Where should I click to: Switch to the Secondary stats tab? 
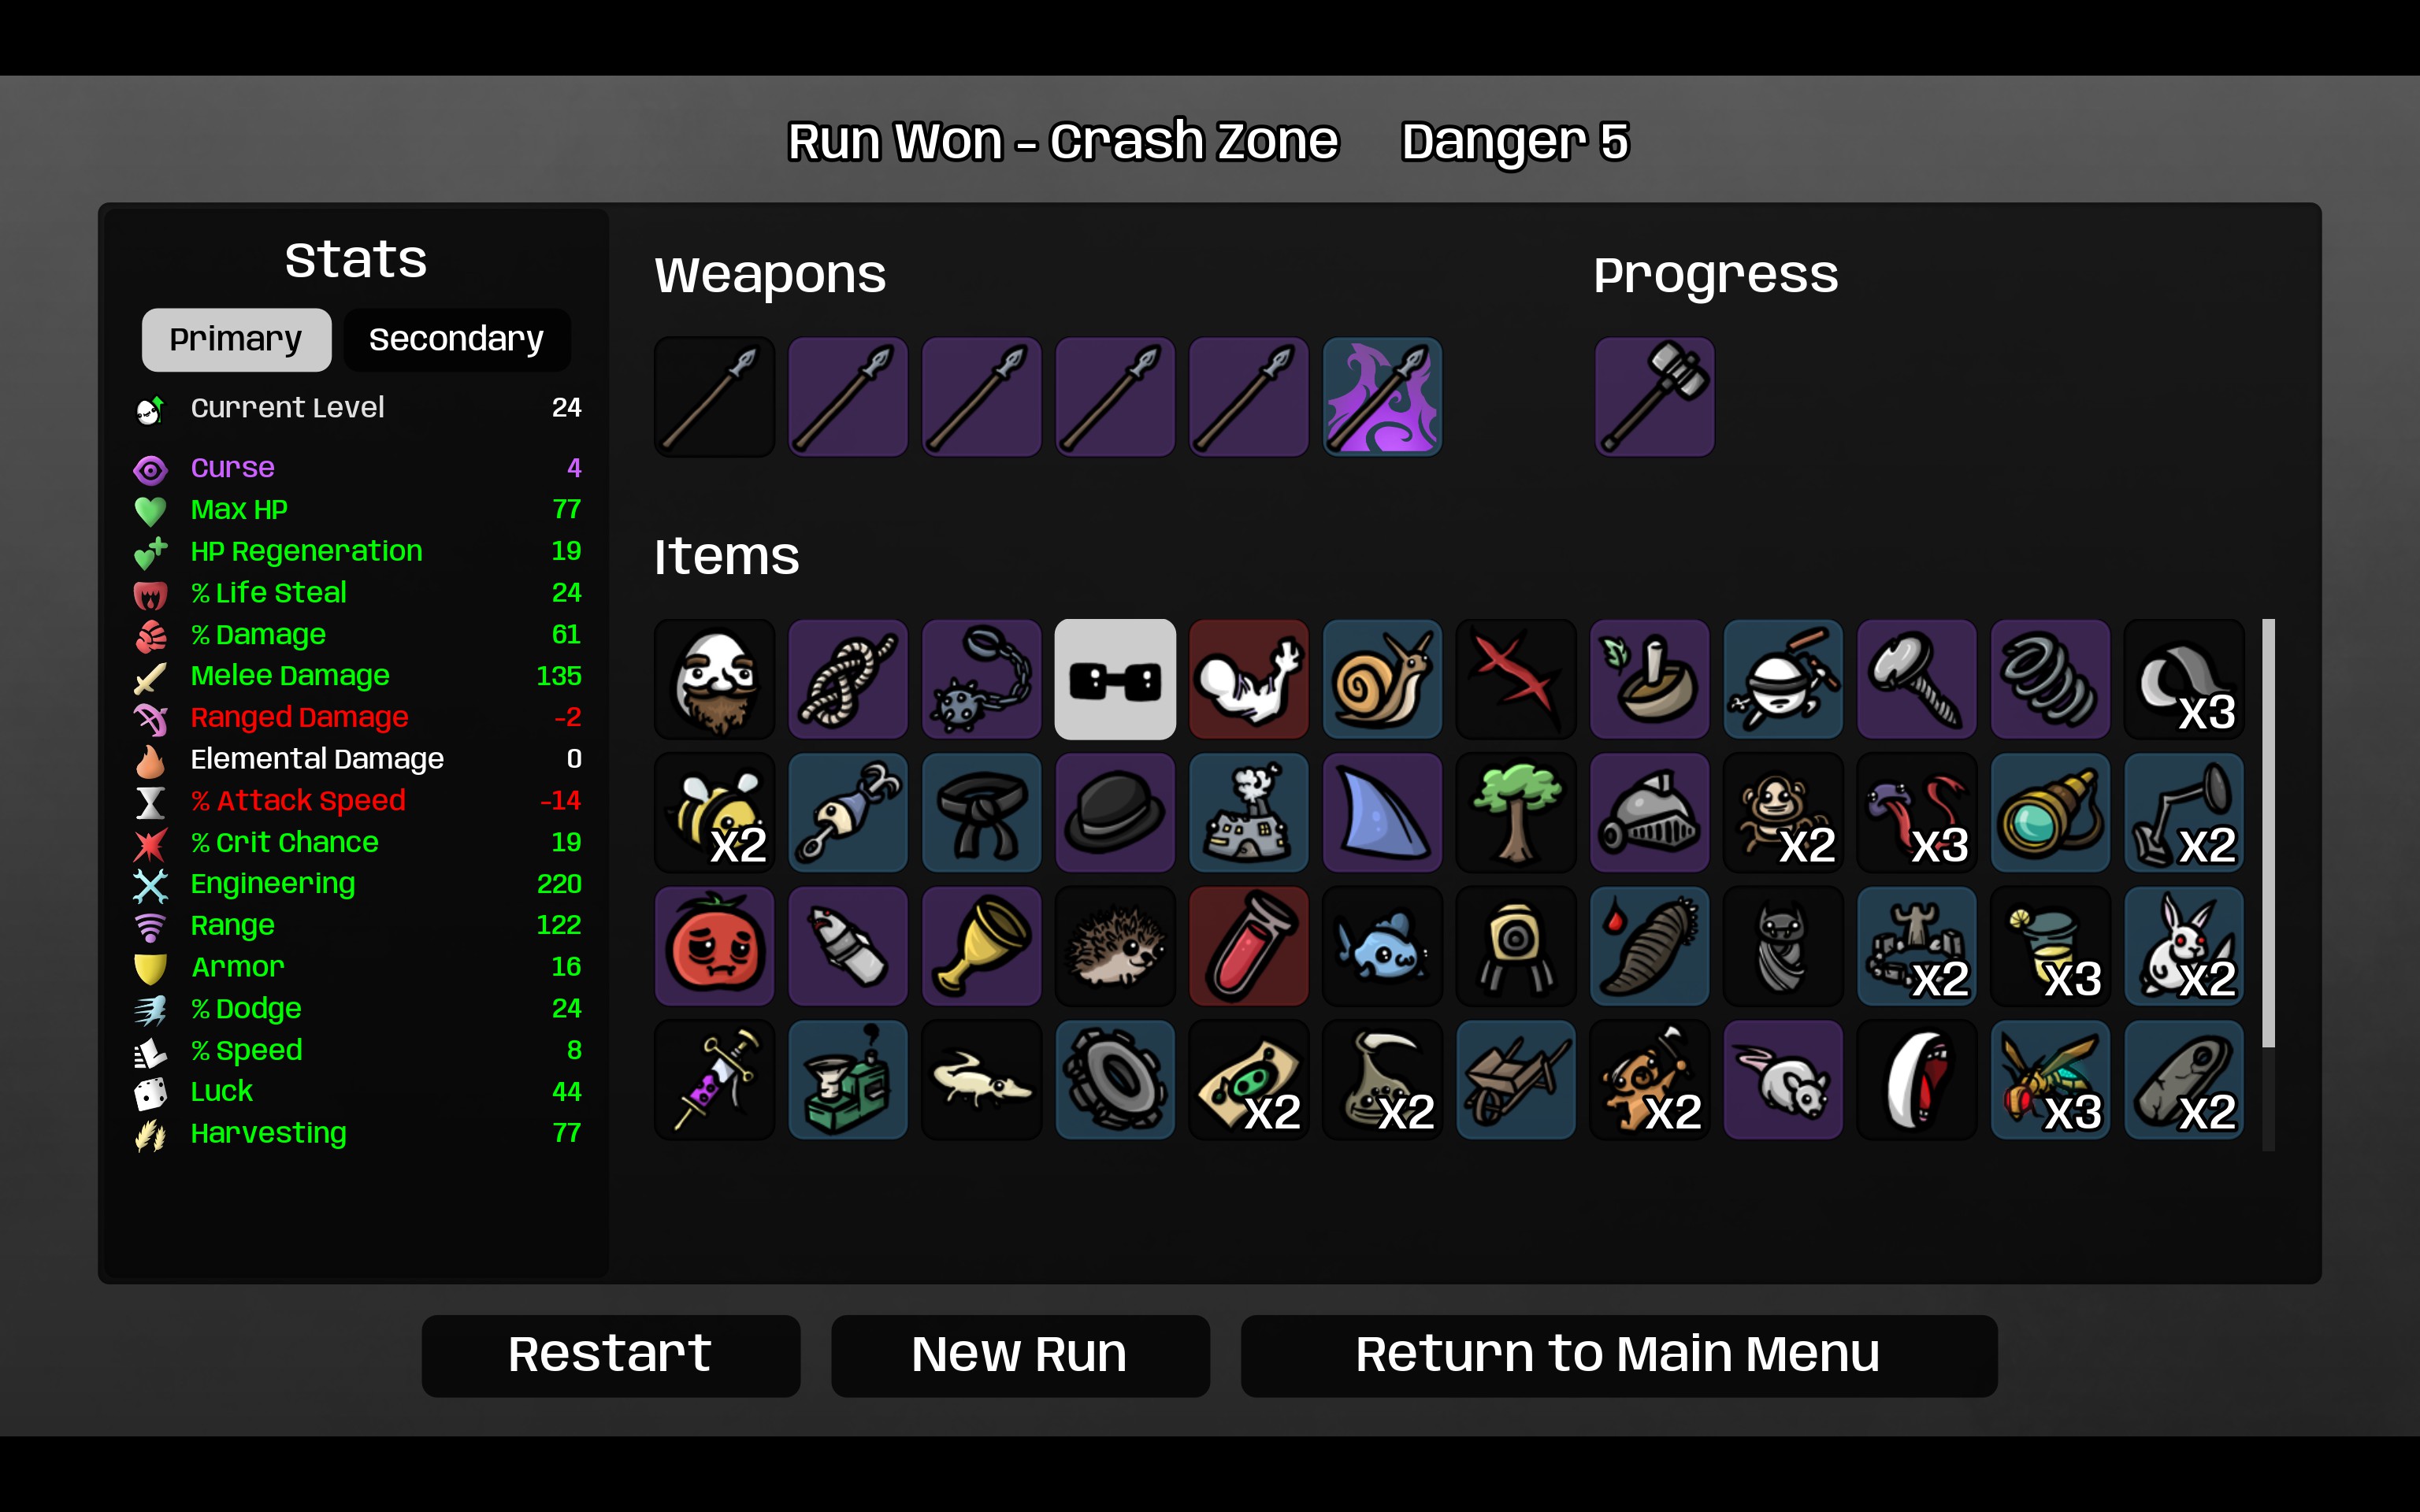[x=457, y=340]
